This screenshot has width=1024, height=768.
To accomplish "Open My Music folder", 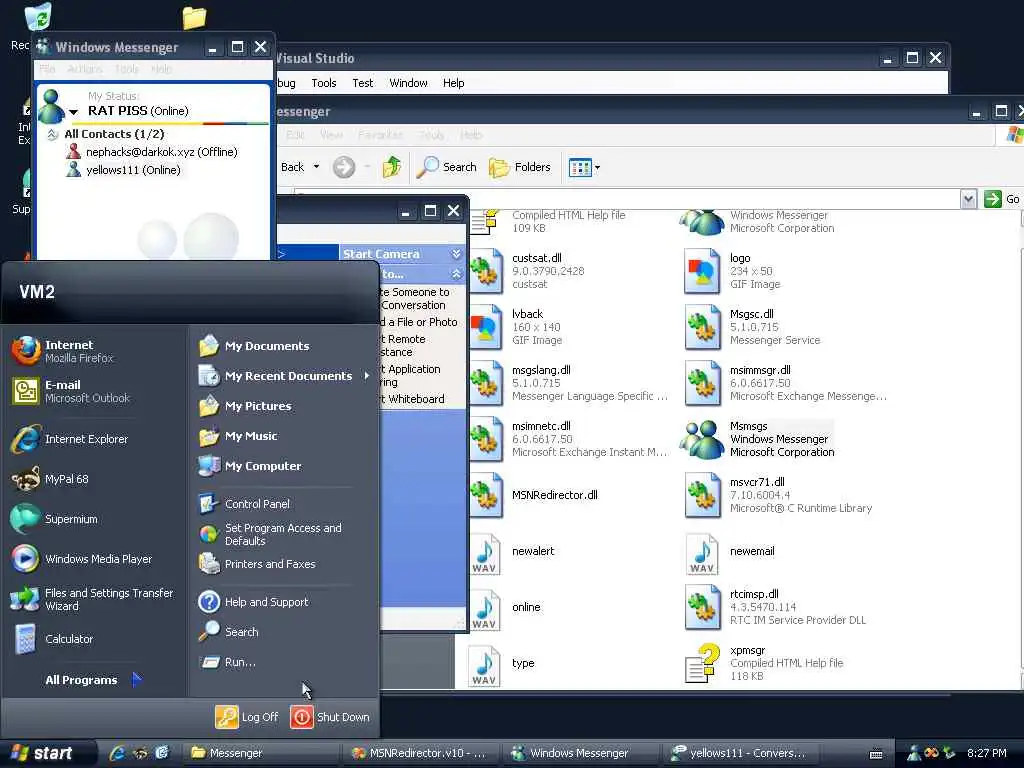I will tap(238, 436).
